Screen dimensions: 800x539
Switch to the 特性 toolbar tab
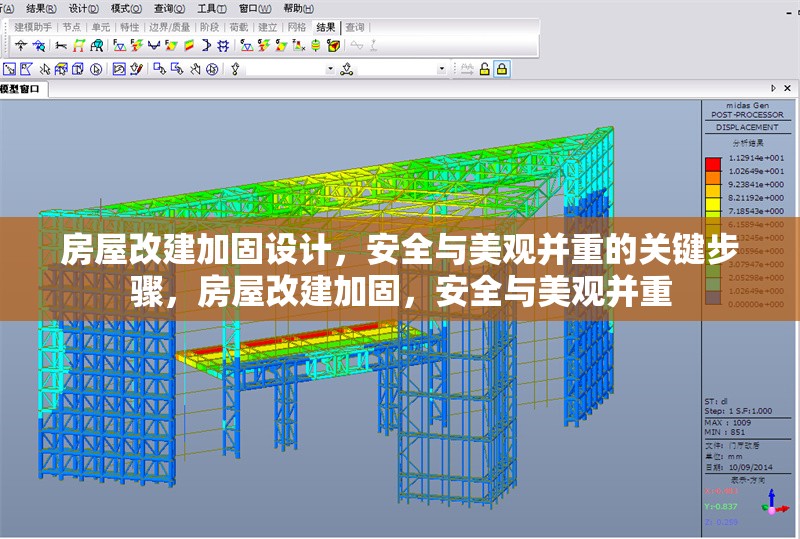coord(130,27)
